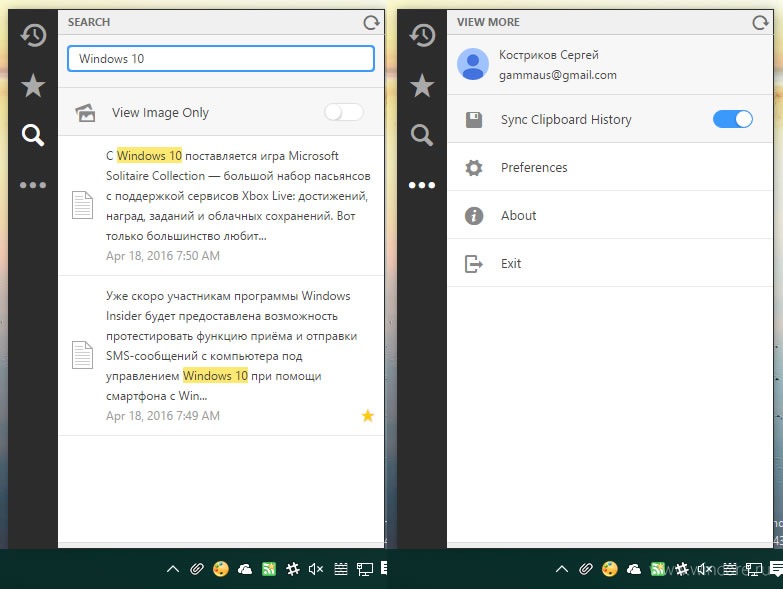Click the Костриков Сергей account name

click(549, 54)
